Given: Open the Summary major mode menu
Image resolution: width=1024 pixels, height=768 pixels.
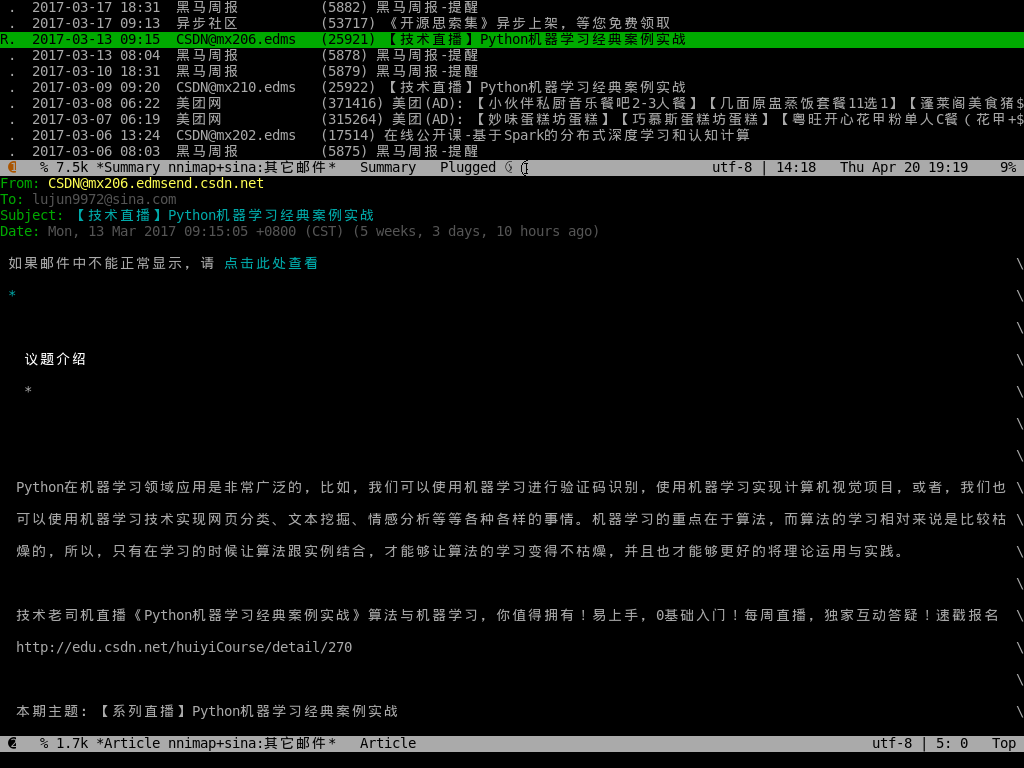Looking at the screenshot, I should coord(387,167).
